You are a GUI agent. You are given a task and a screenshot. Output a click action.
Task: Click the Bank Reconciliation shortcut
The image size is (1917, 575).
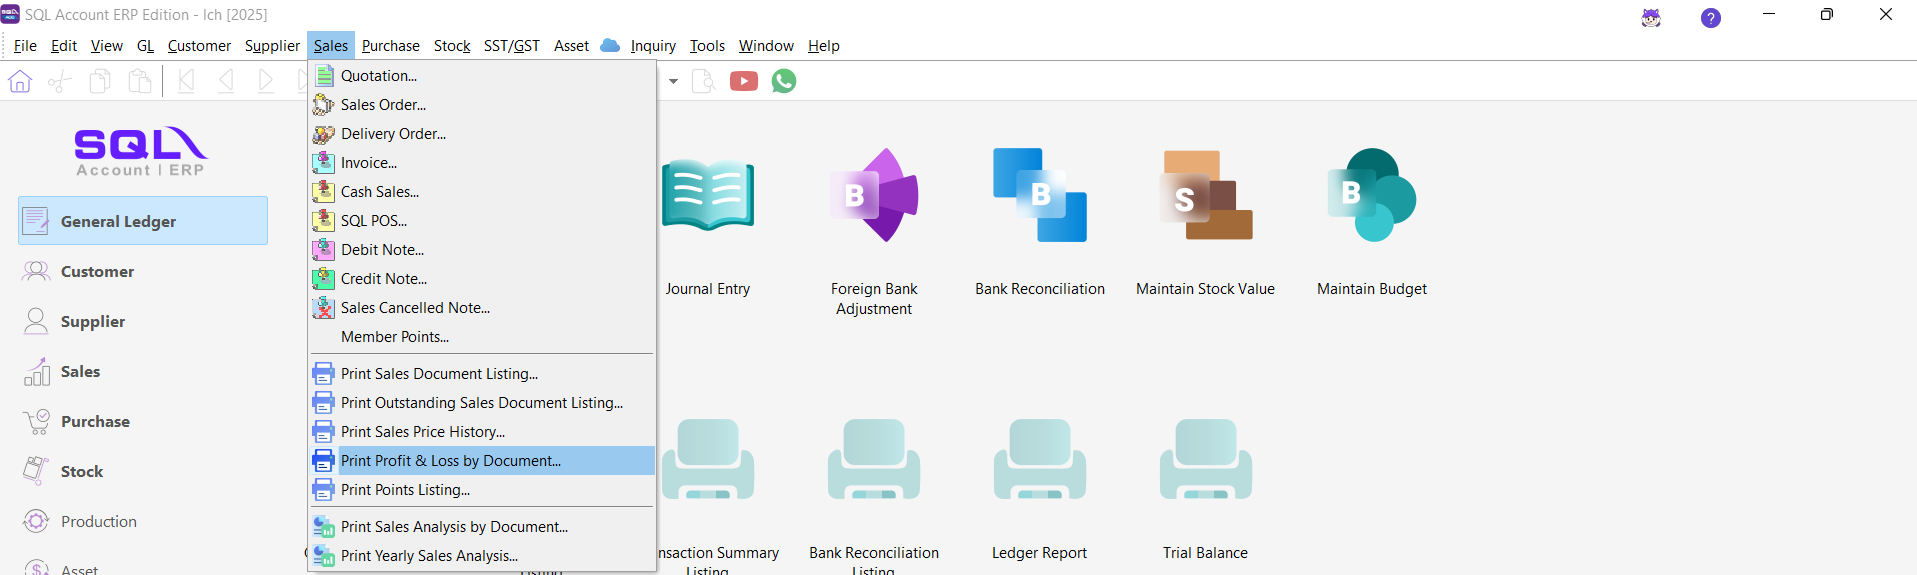click(1039, 196)
